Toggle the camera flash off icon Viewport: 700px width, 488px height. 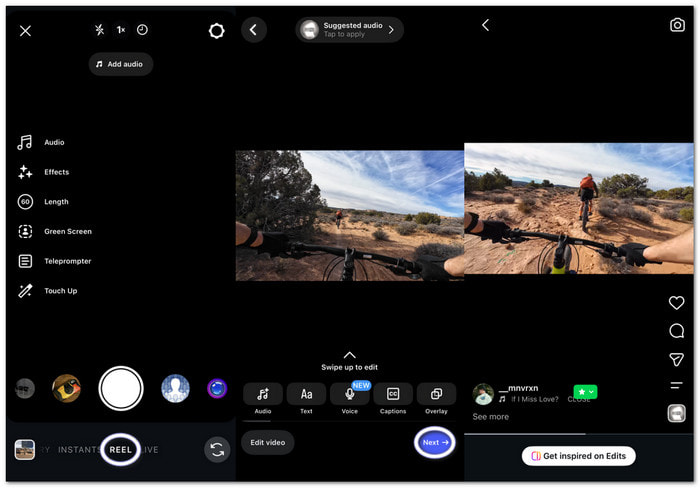[100, 30]
